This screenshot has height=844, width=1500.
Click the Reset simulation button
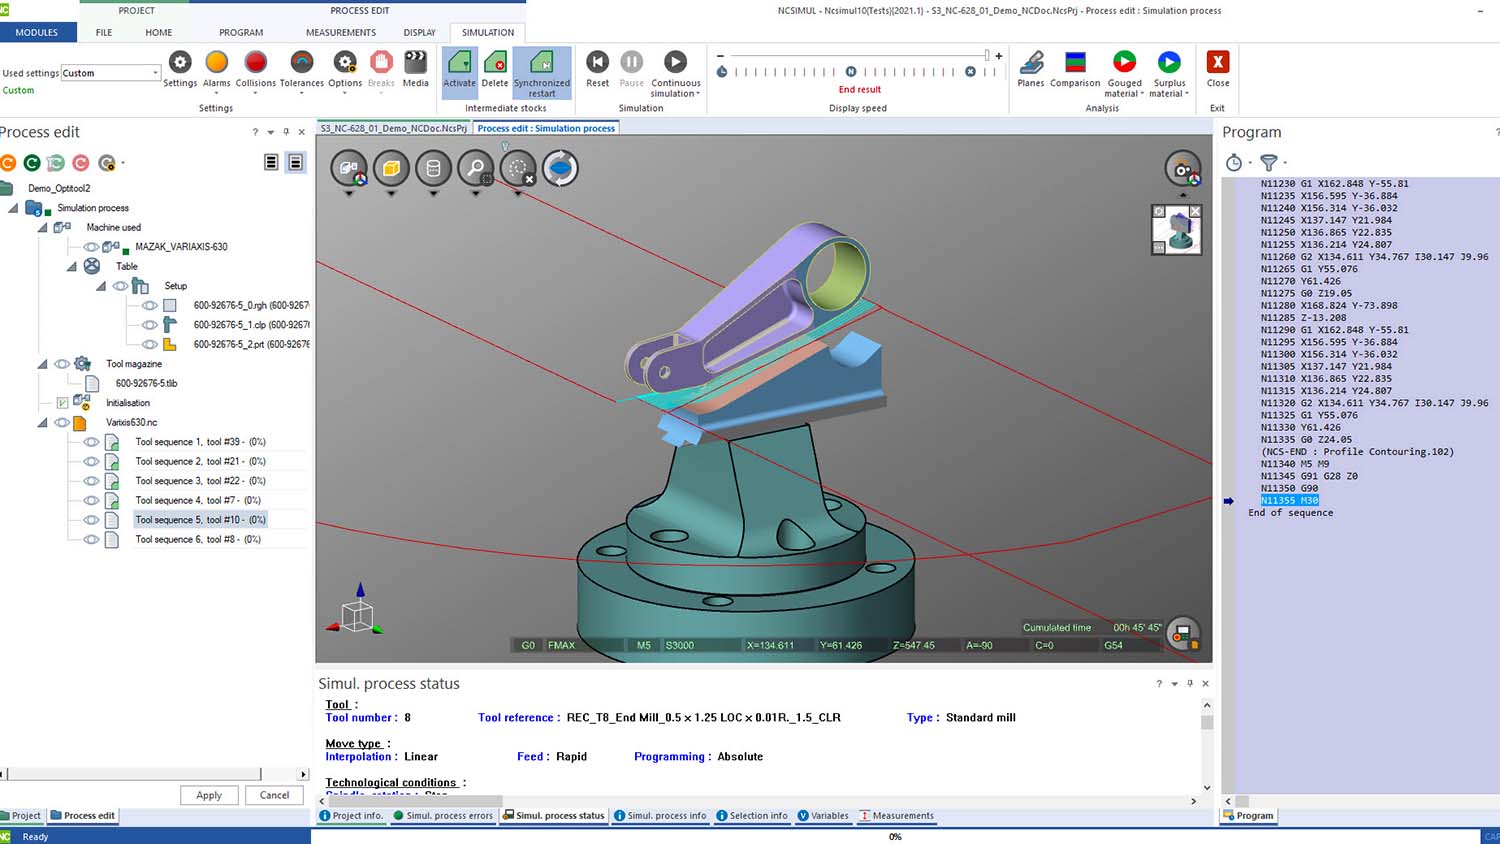point(597,63)
